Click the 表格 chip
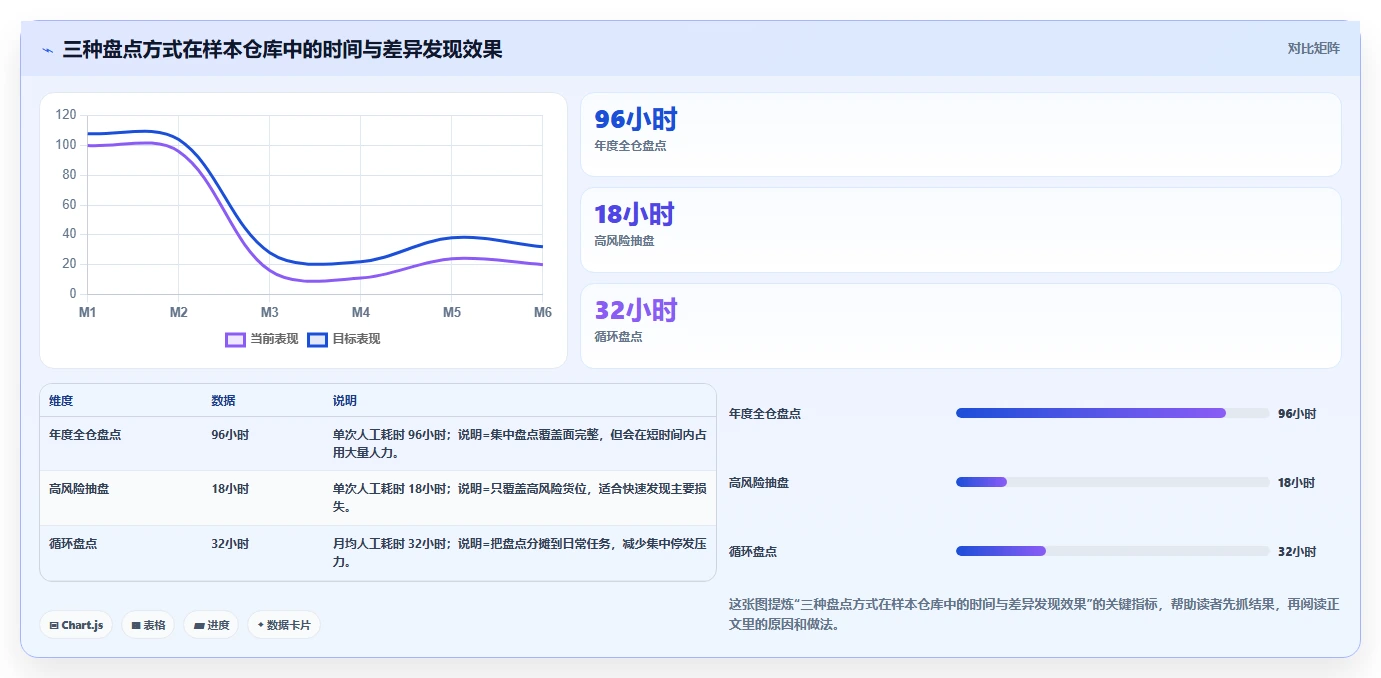The width and height of the screenshot is (1381, 678). (x=148, y=625)
